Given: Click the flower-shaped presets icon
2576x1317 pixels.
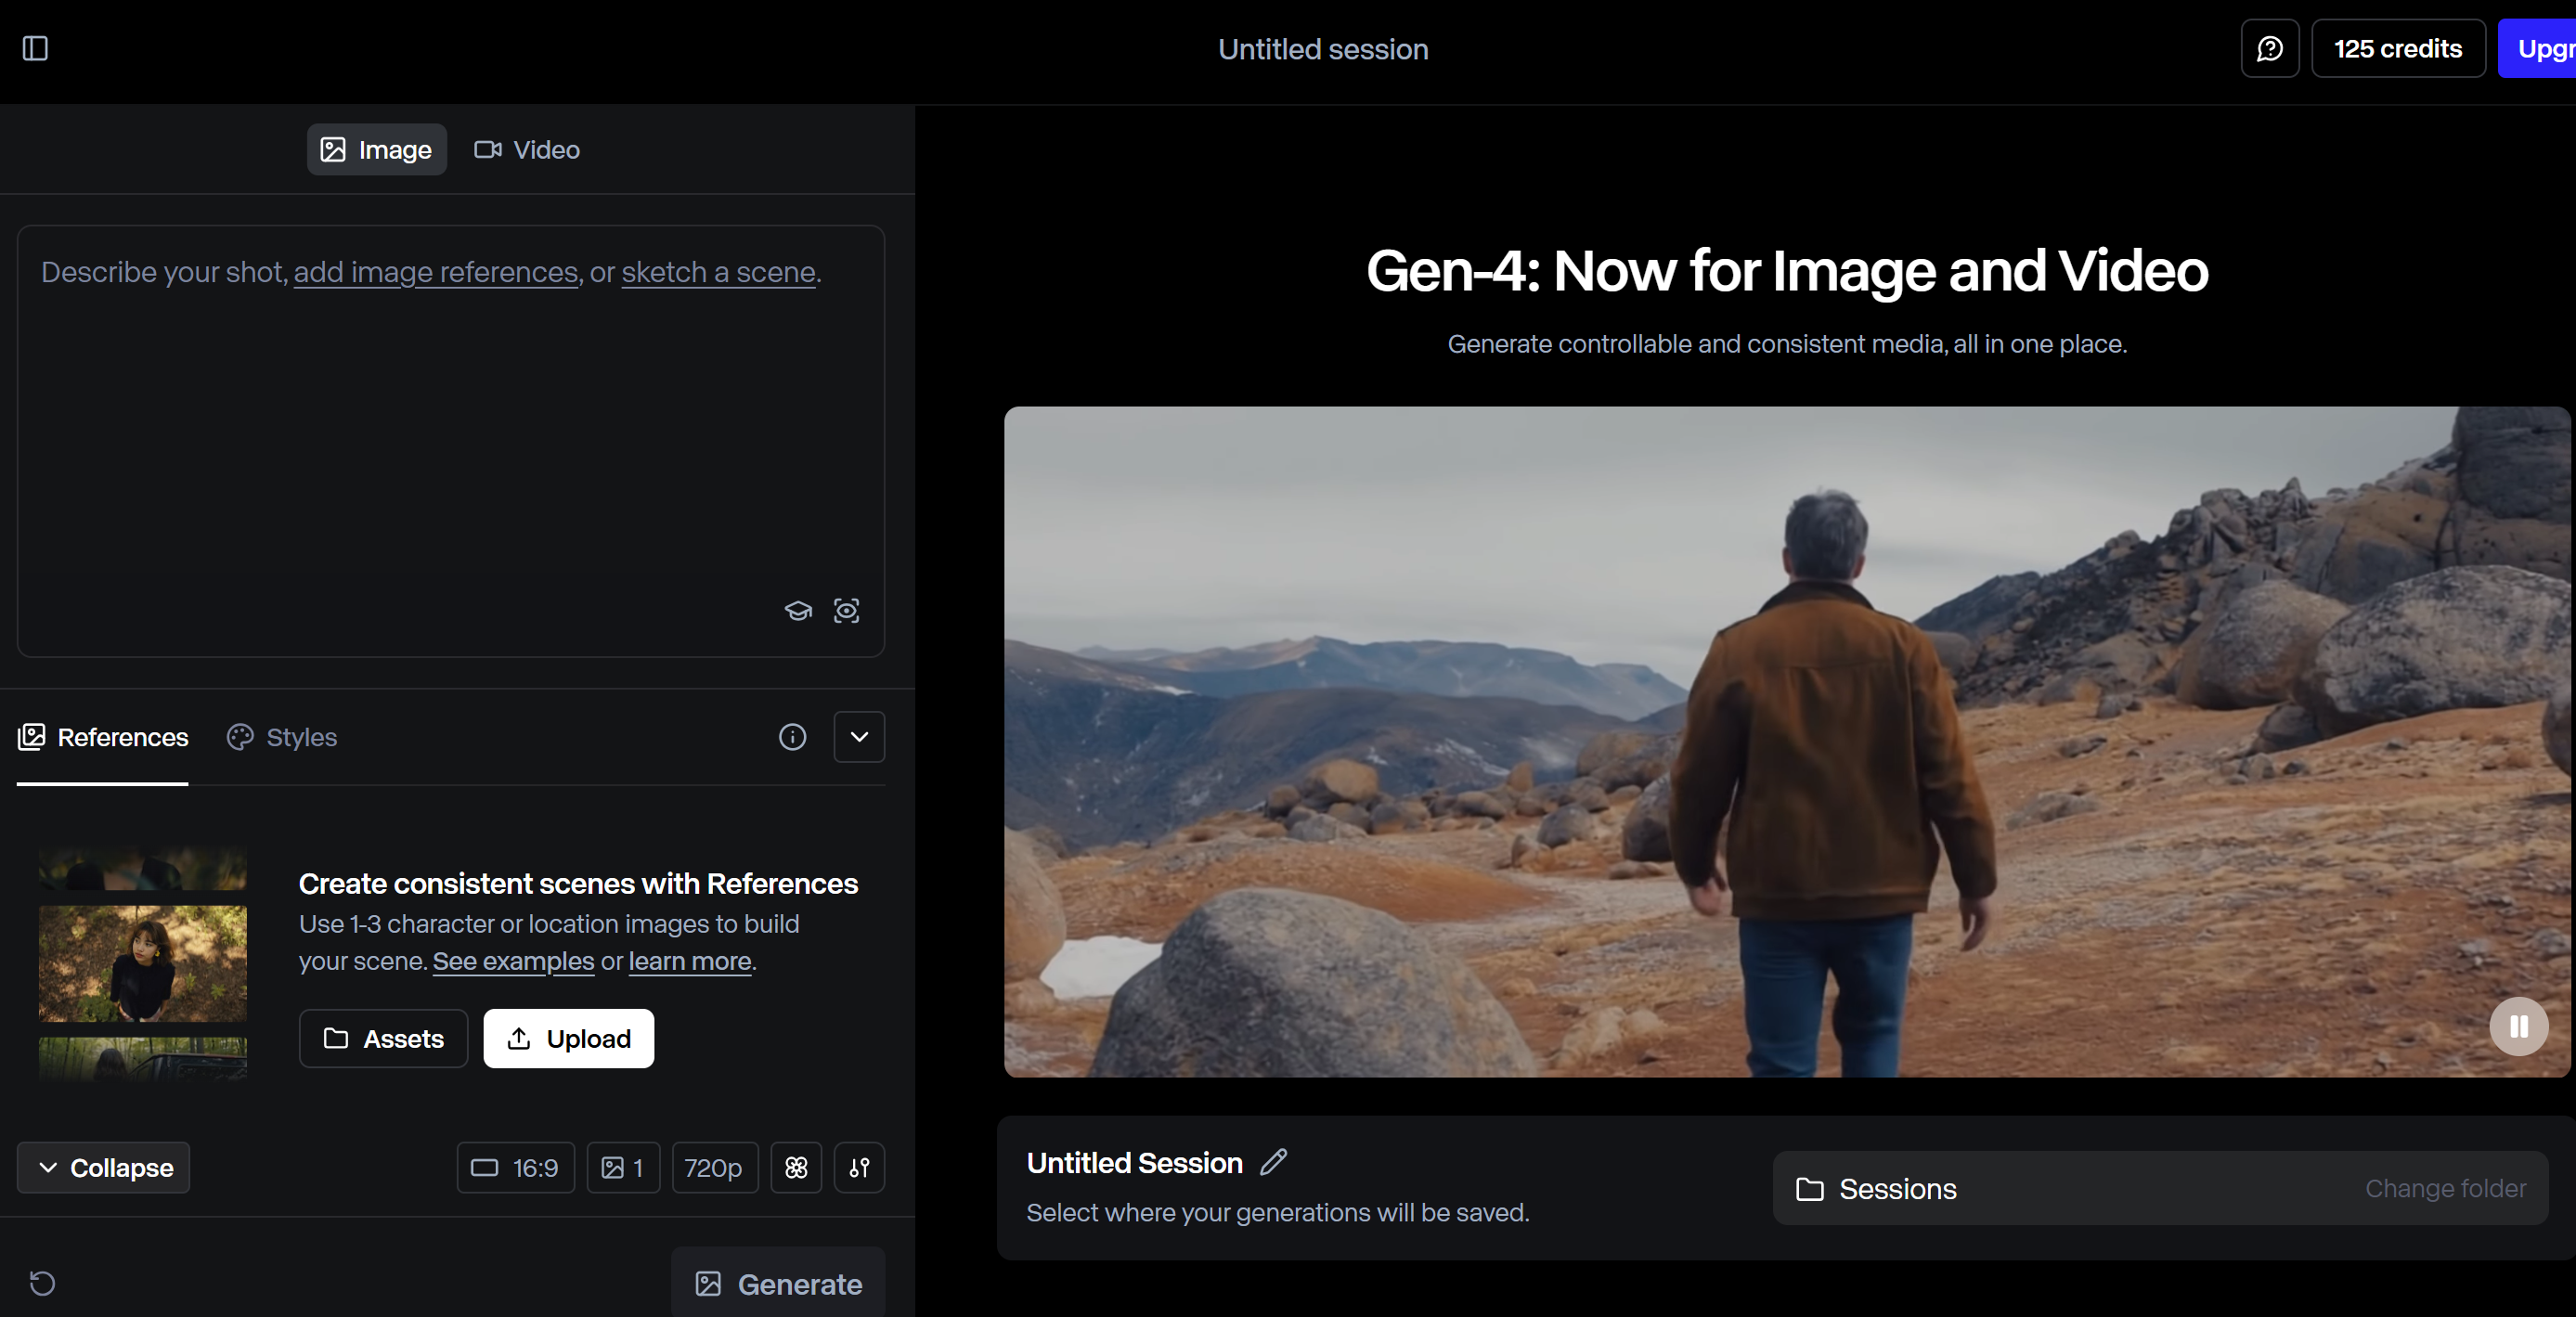Looking at the screenshot, I should pos(796,1167).
